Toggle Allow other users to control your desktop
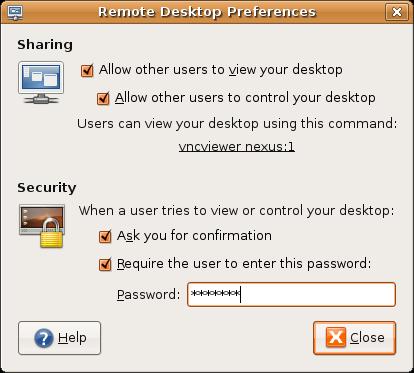 point(103,98)
